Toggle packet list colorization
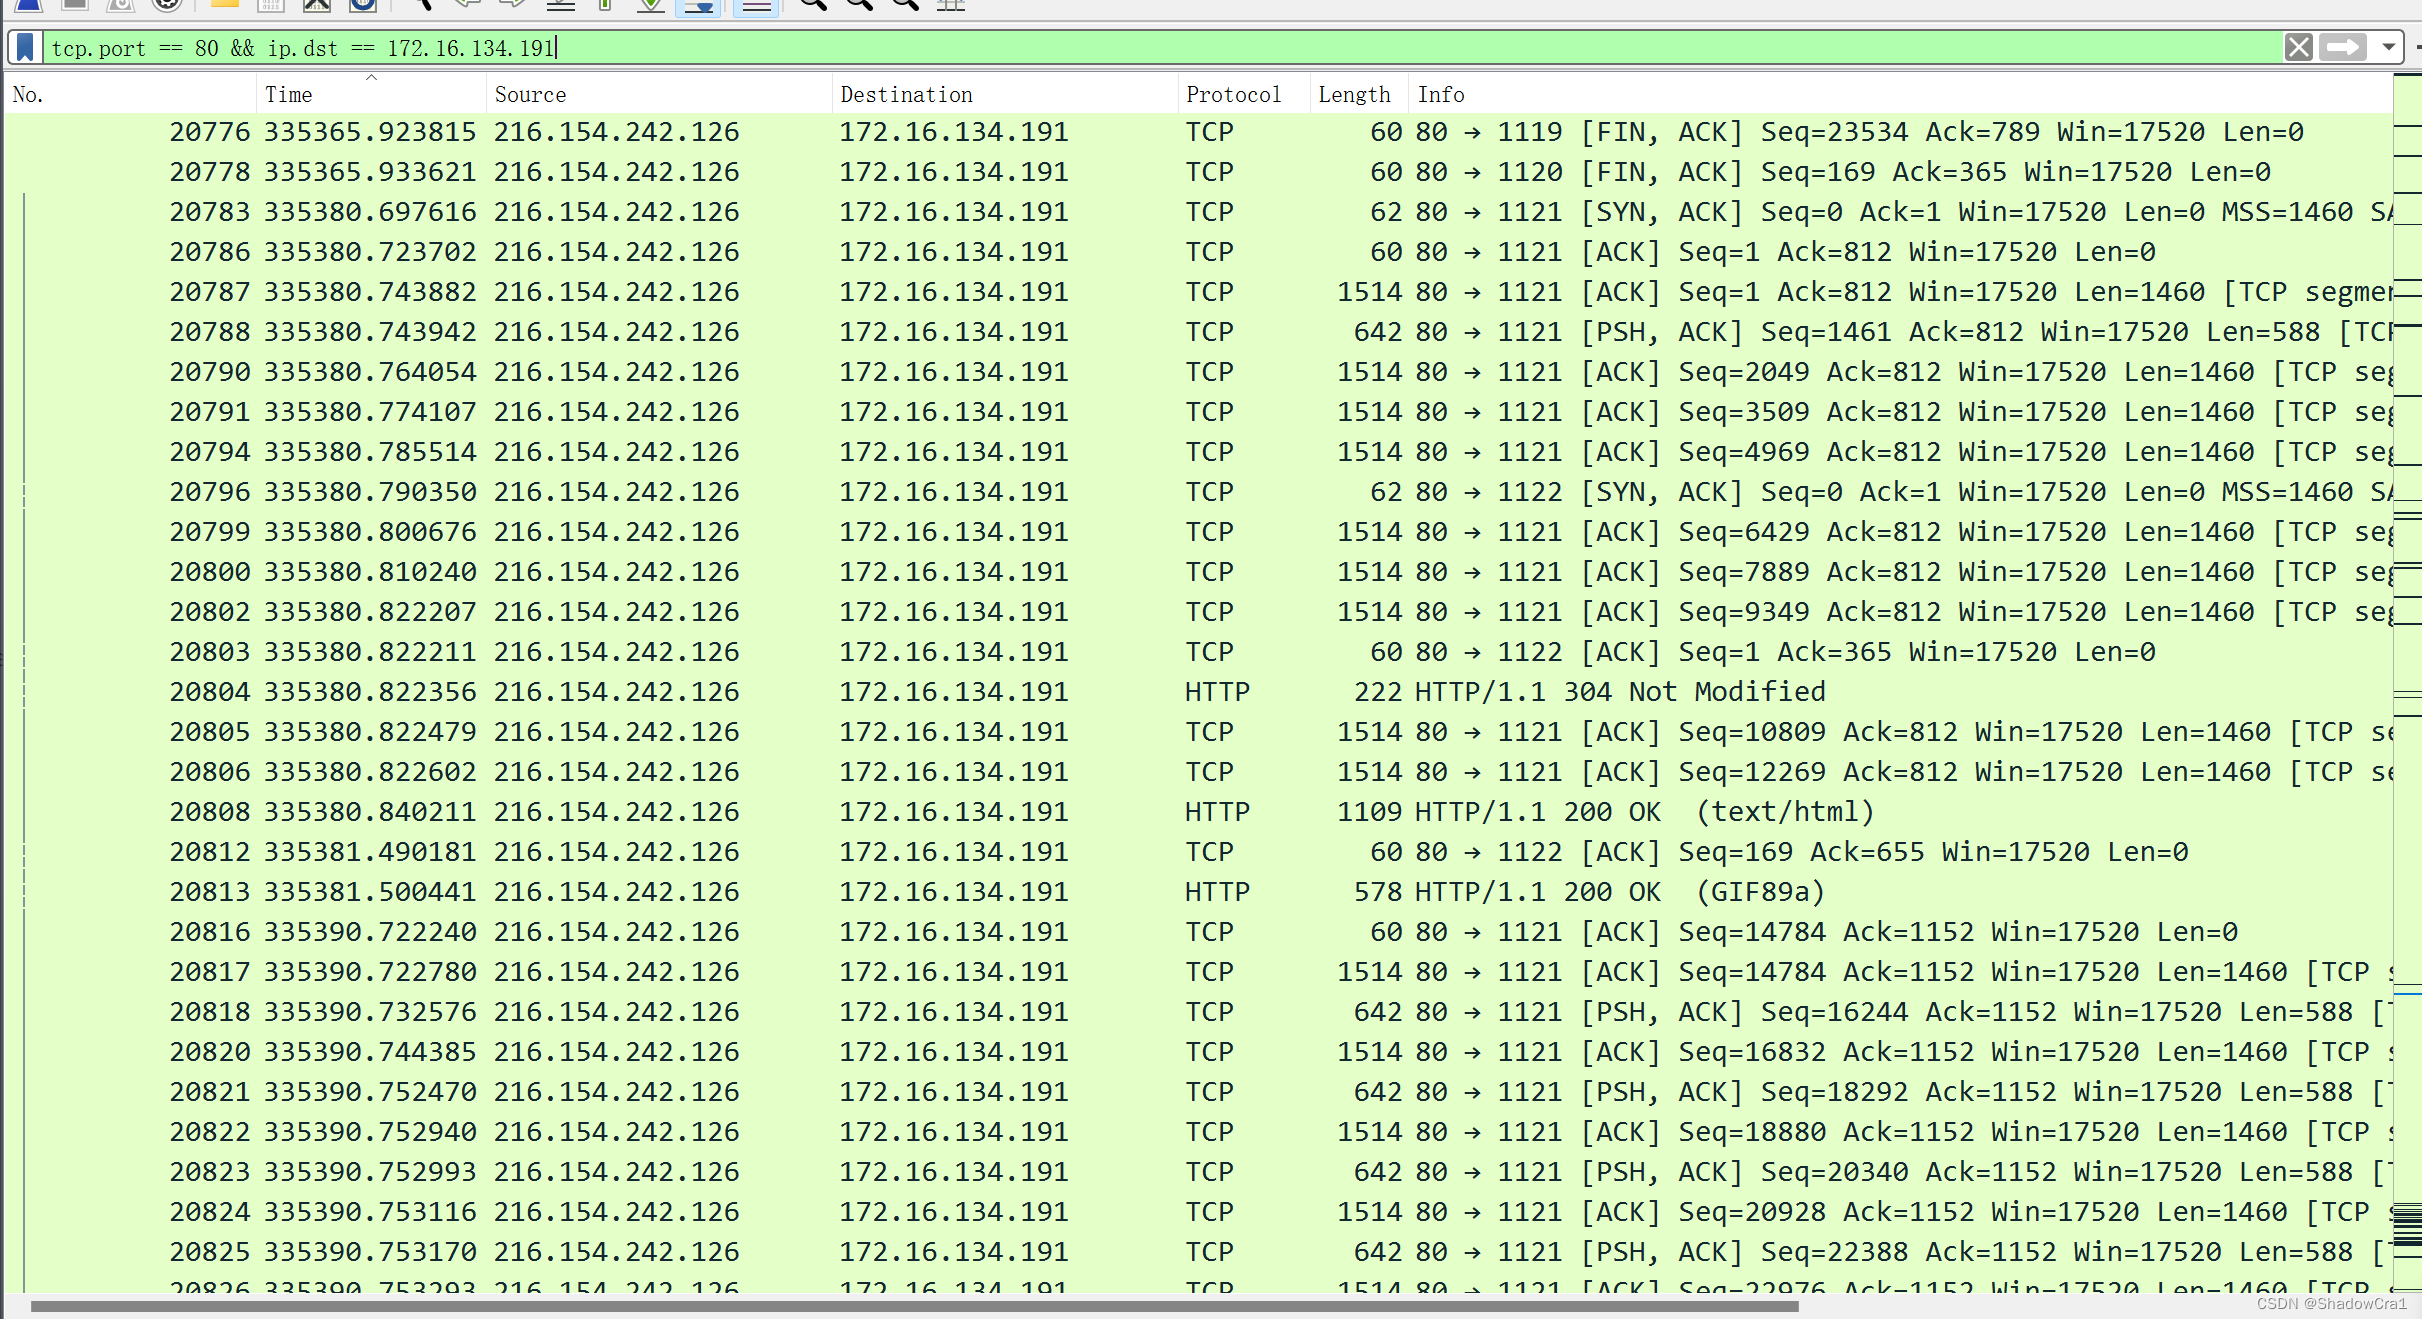 (757, 6)
